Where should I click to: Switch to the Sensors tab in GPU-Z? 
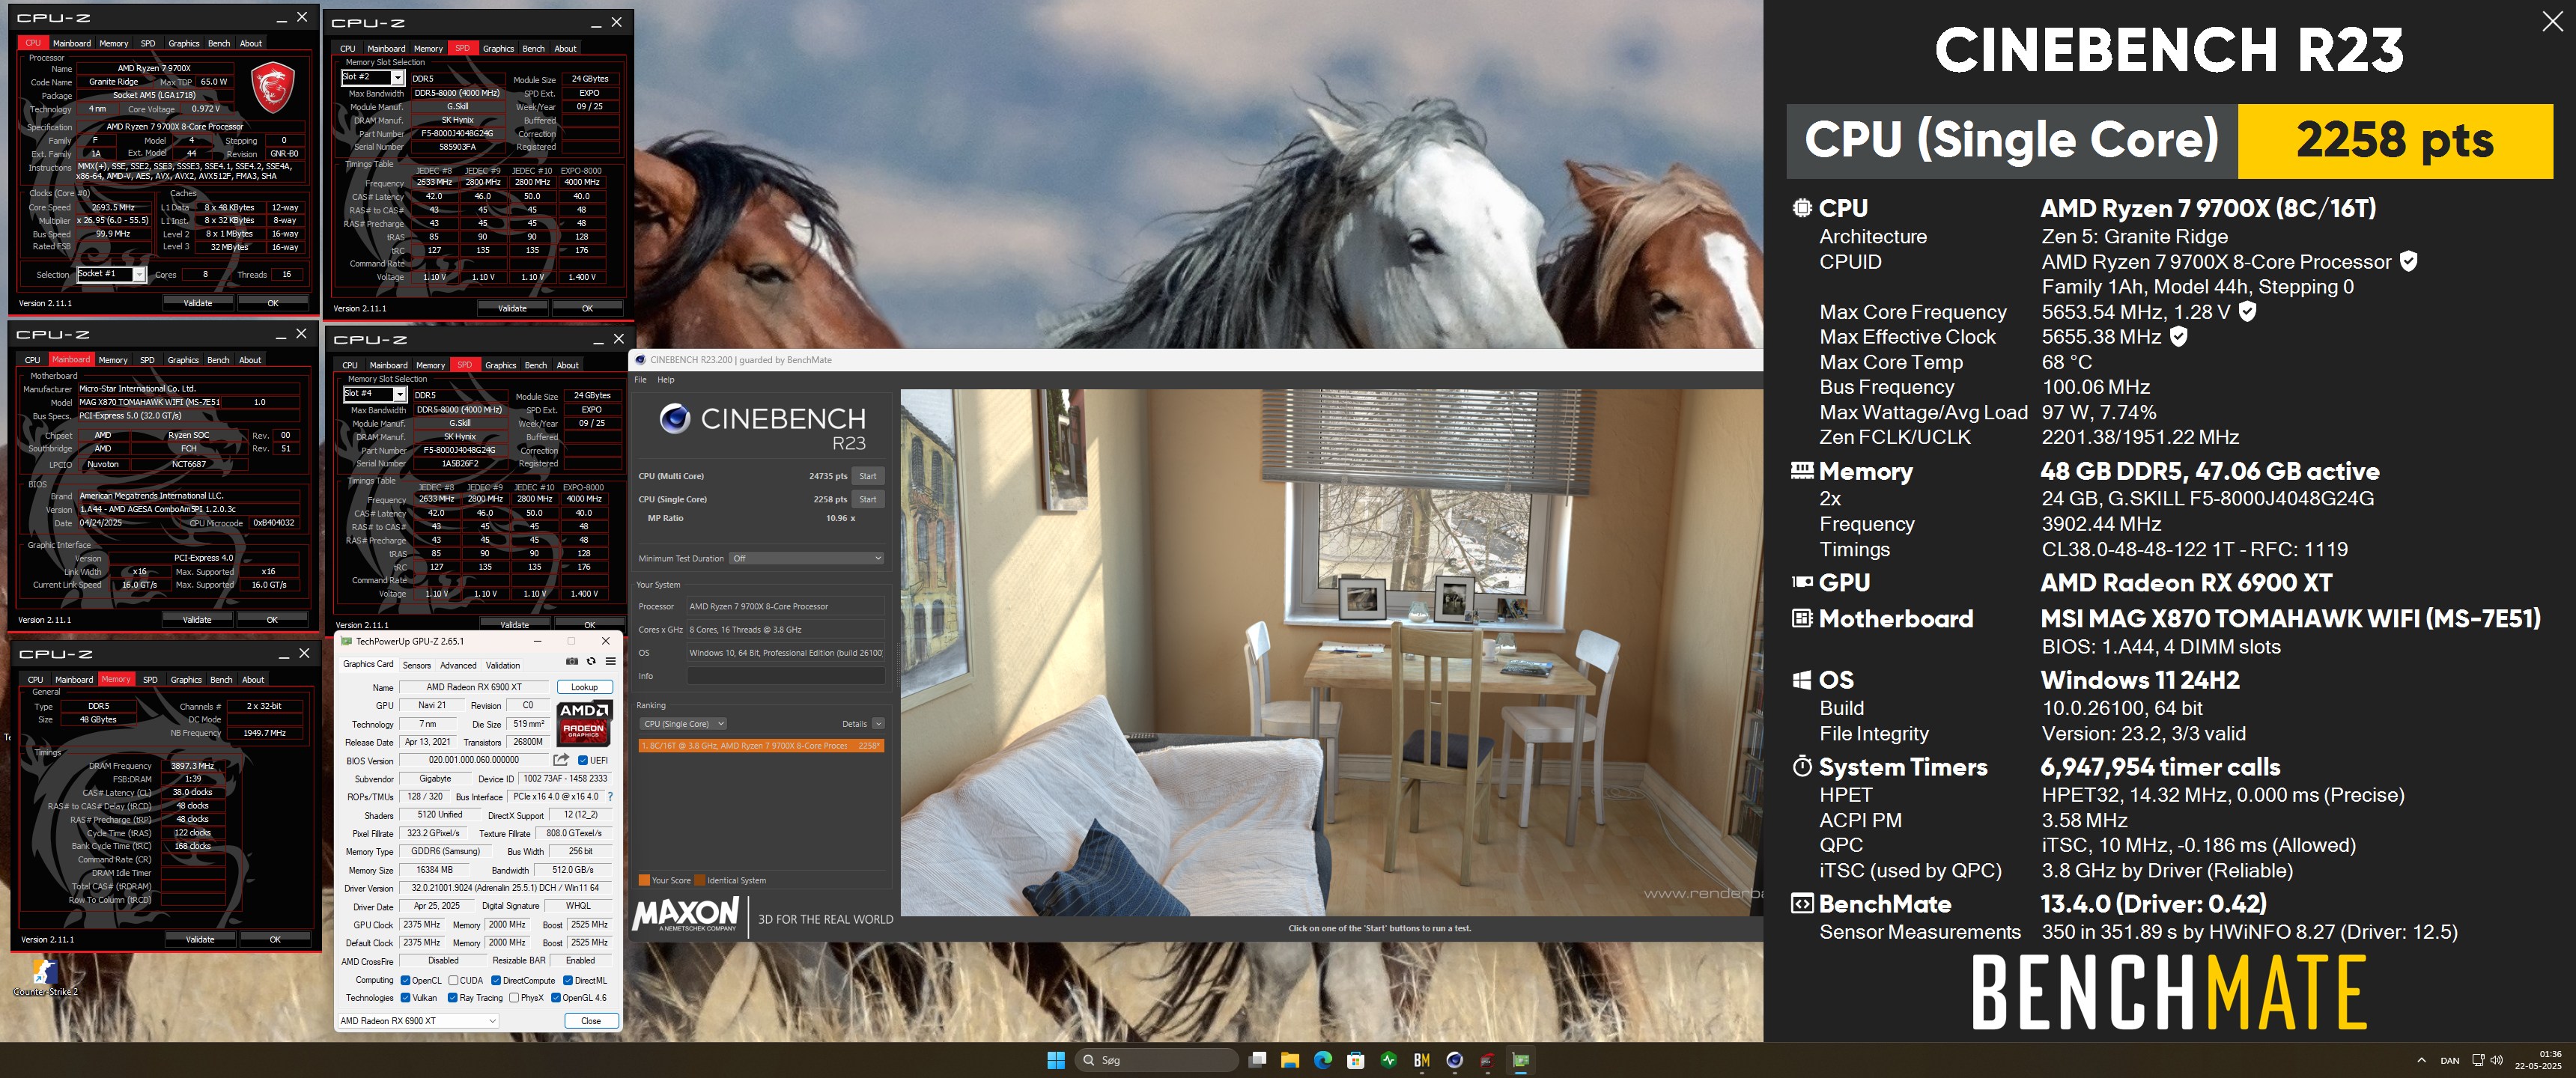point(417,665)
